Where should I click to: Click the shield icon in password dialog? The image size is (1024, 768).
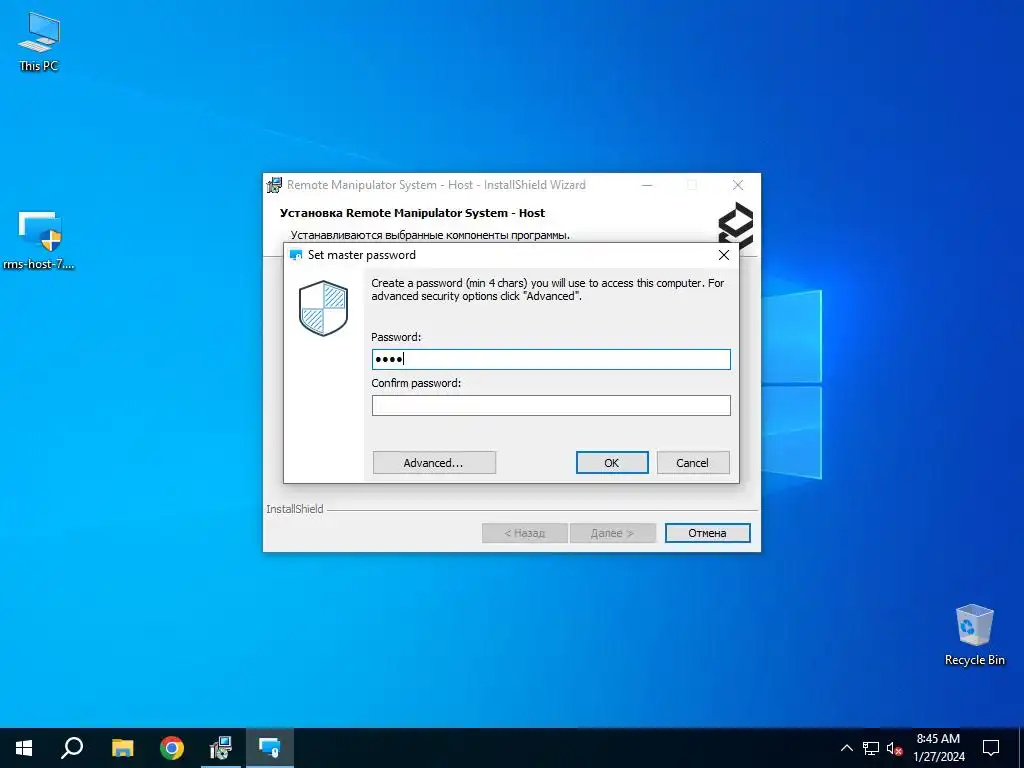323,308
